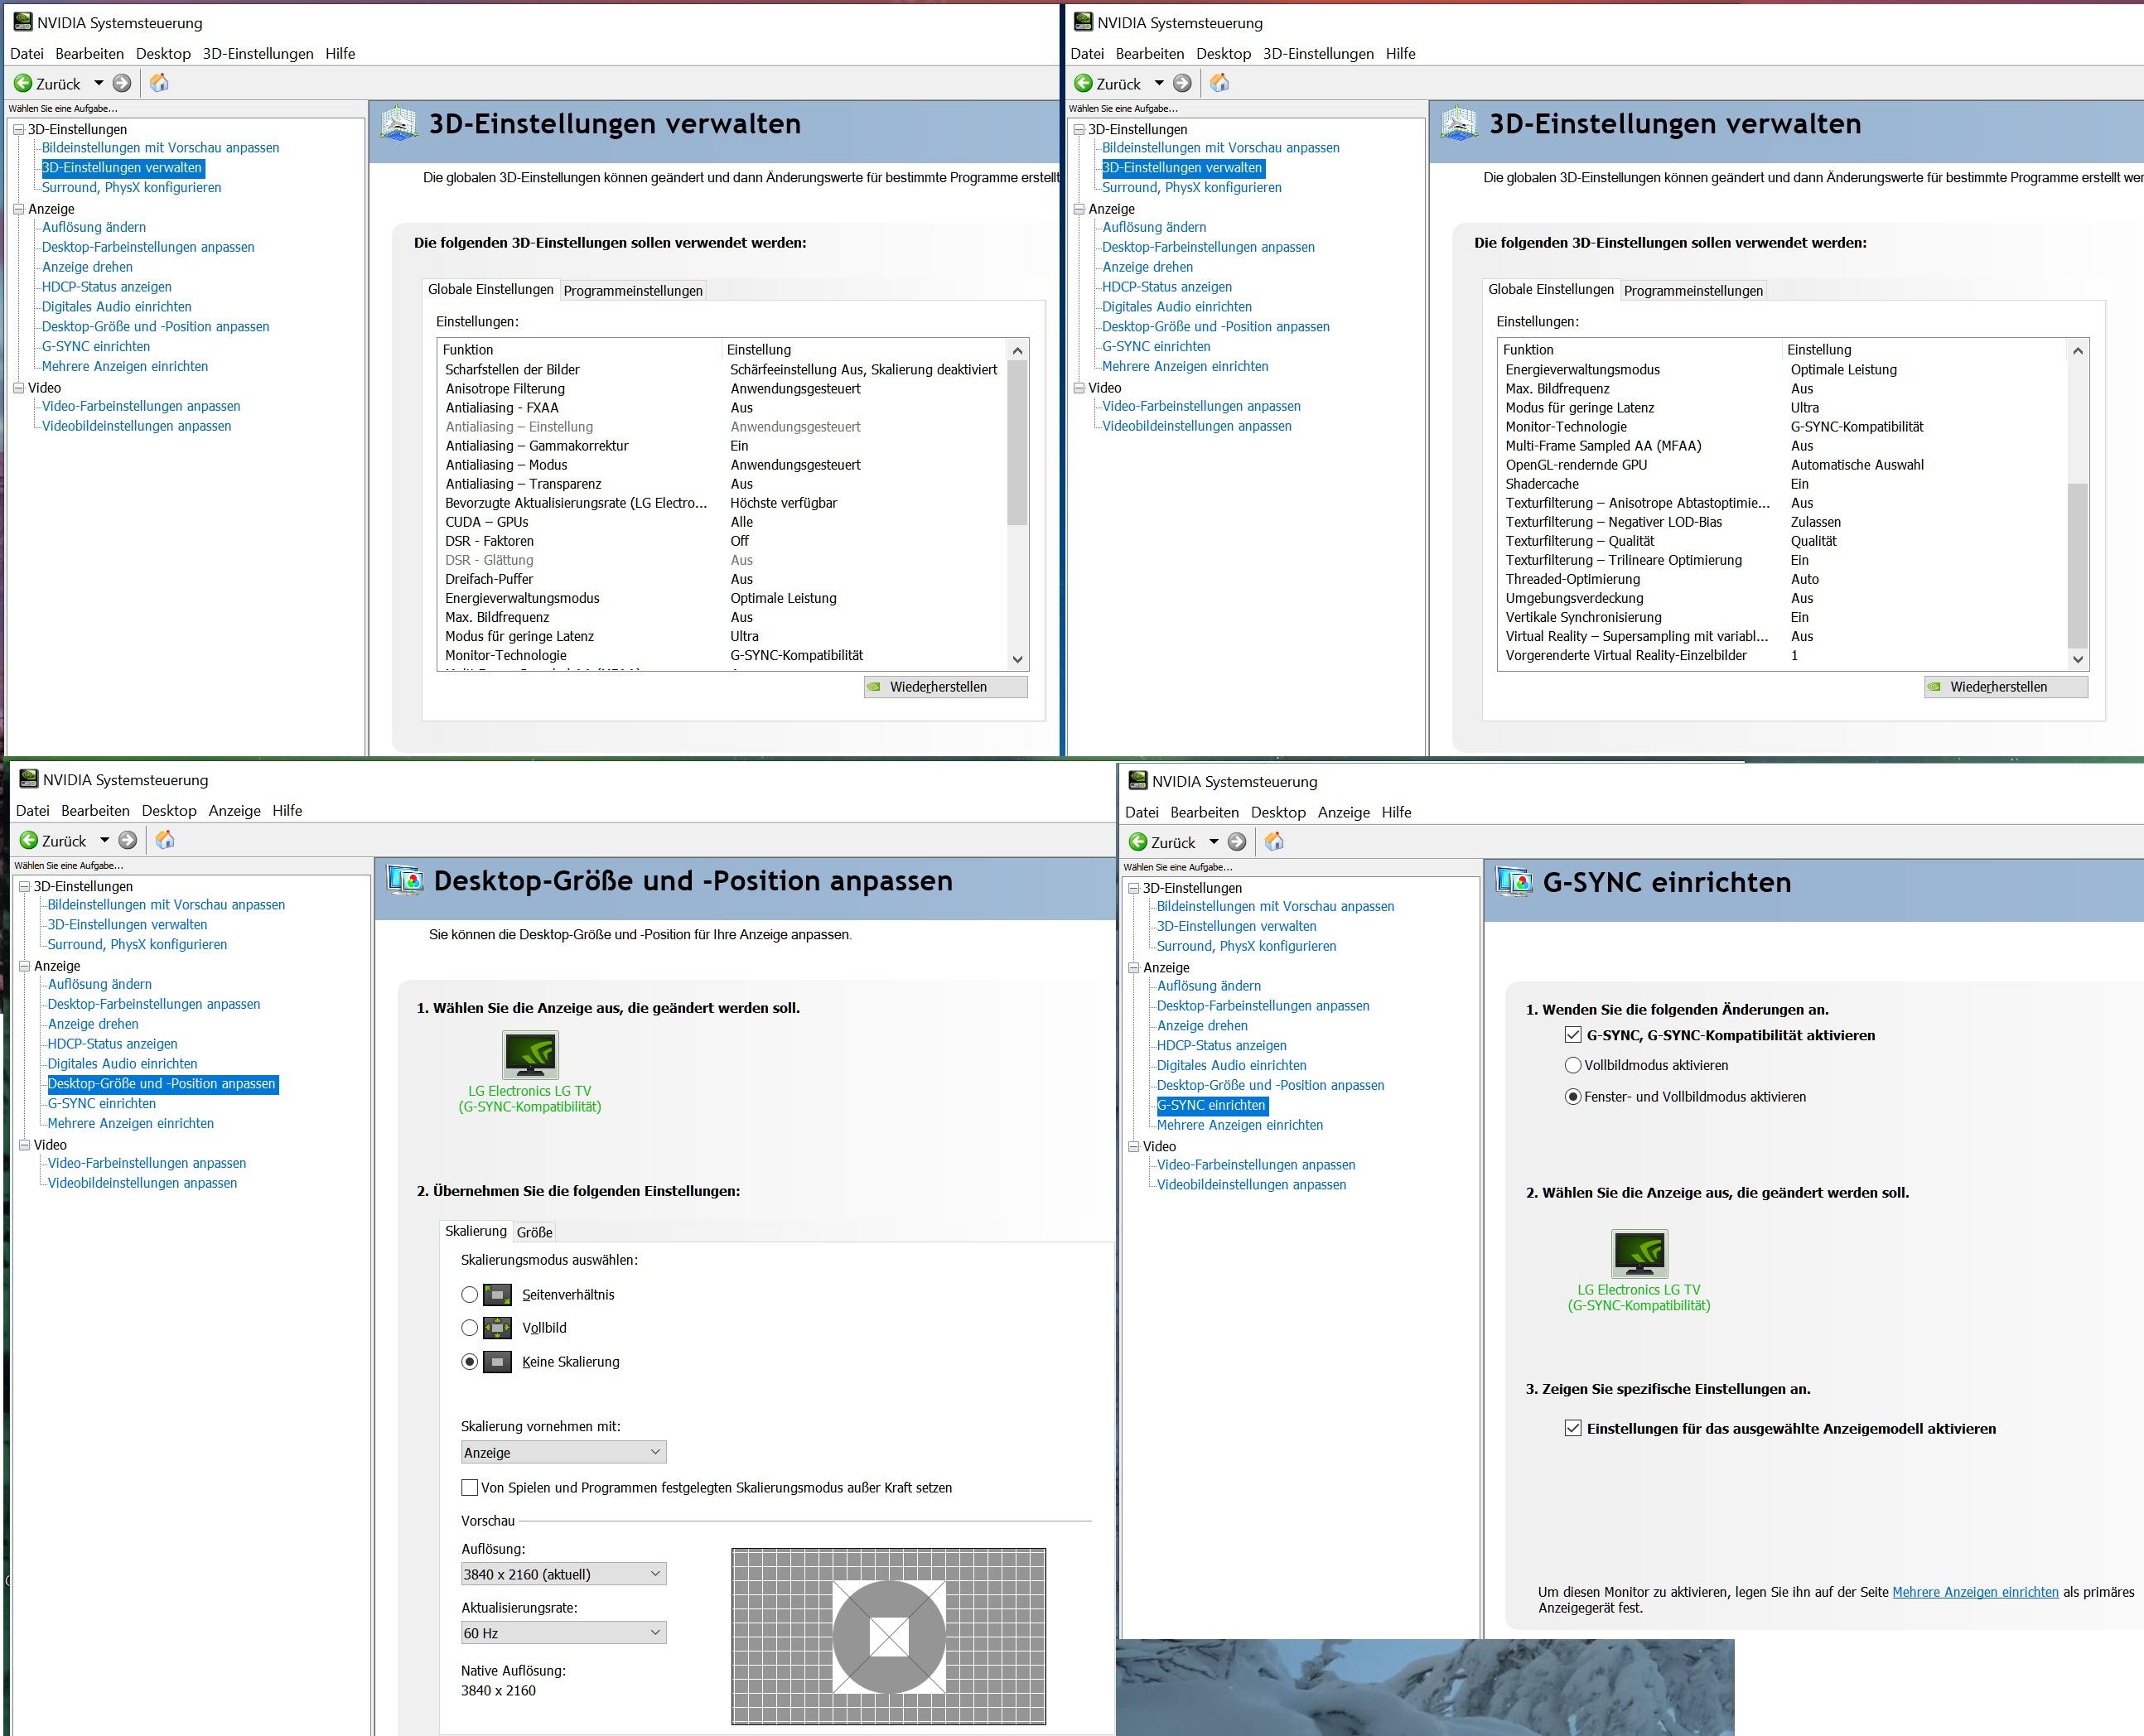Click the header icon beside the G-SYNC einrichten heading

(x=1514, y=882)
